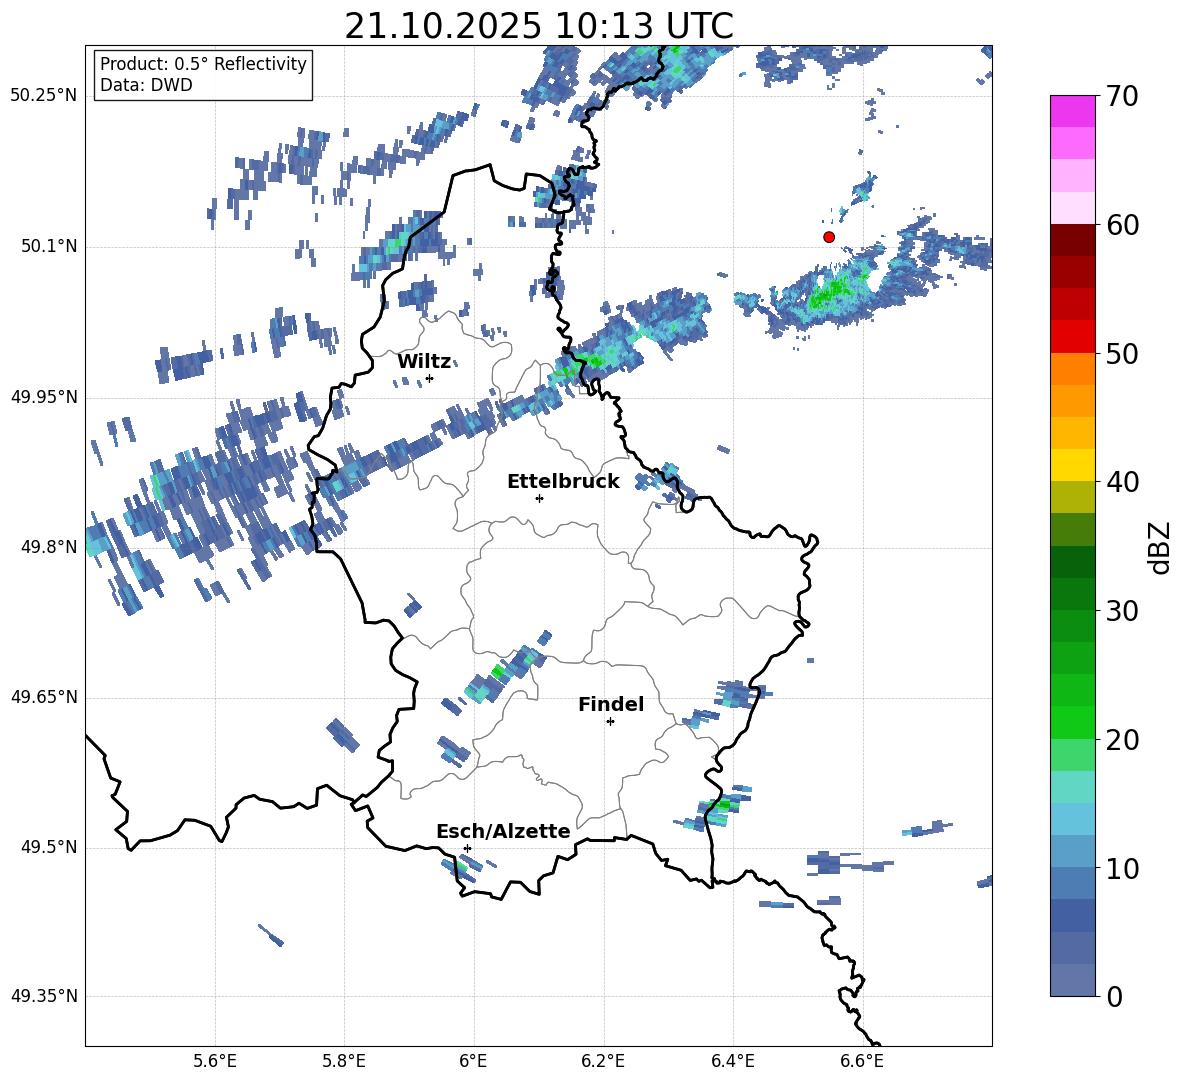Click the yellow swatch just above 40

[1072, 465]
